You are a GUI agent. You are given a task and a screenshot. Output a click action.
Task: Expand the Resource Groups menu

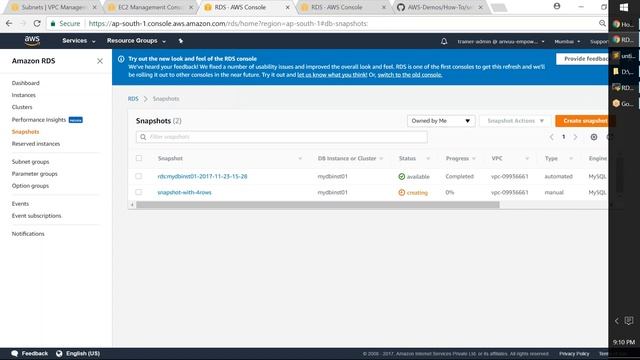[x=136, y=41]
